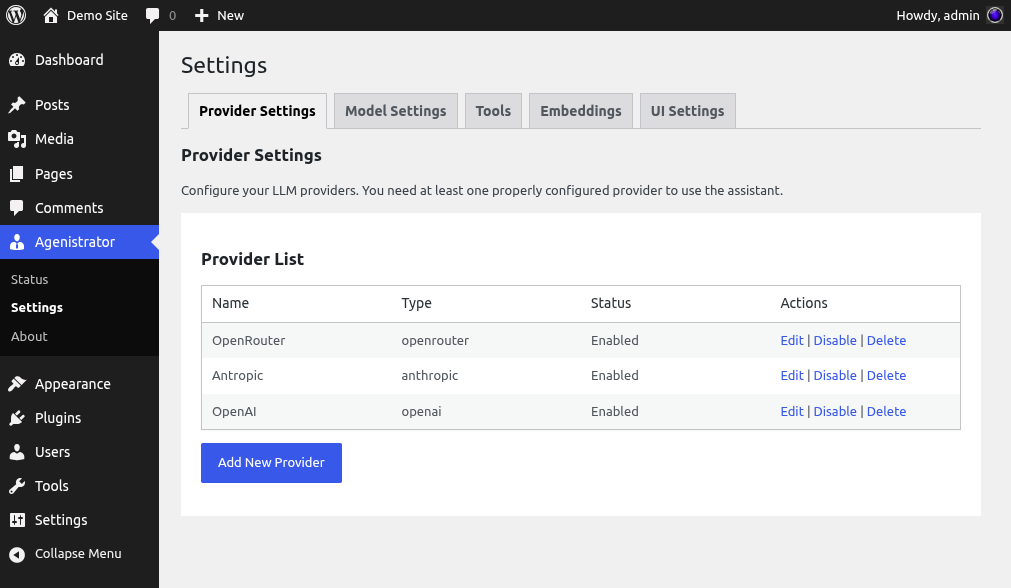Open the WordPress logo menu

point(15,15)
